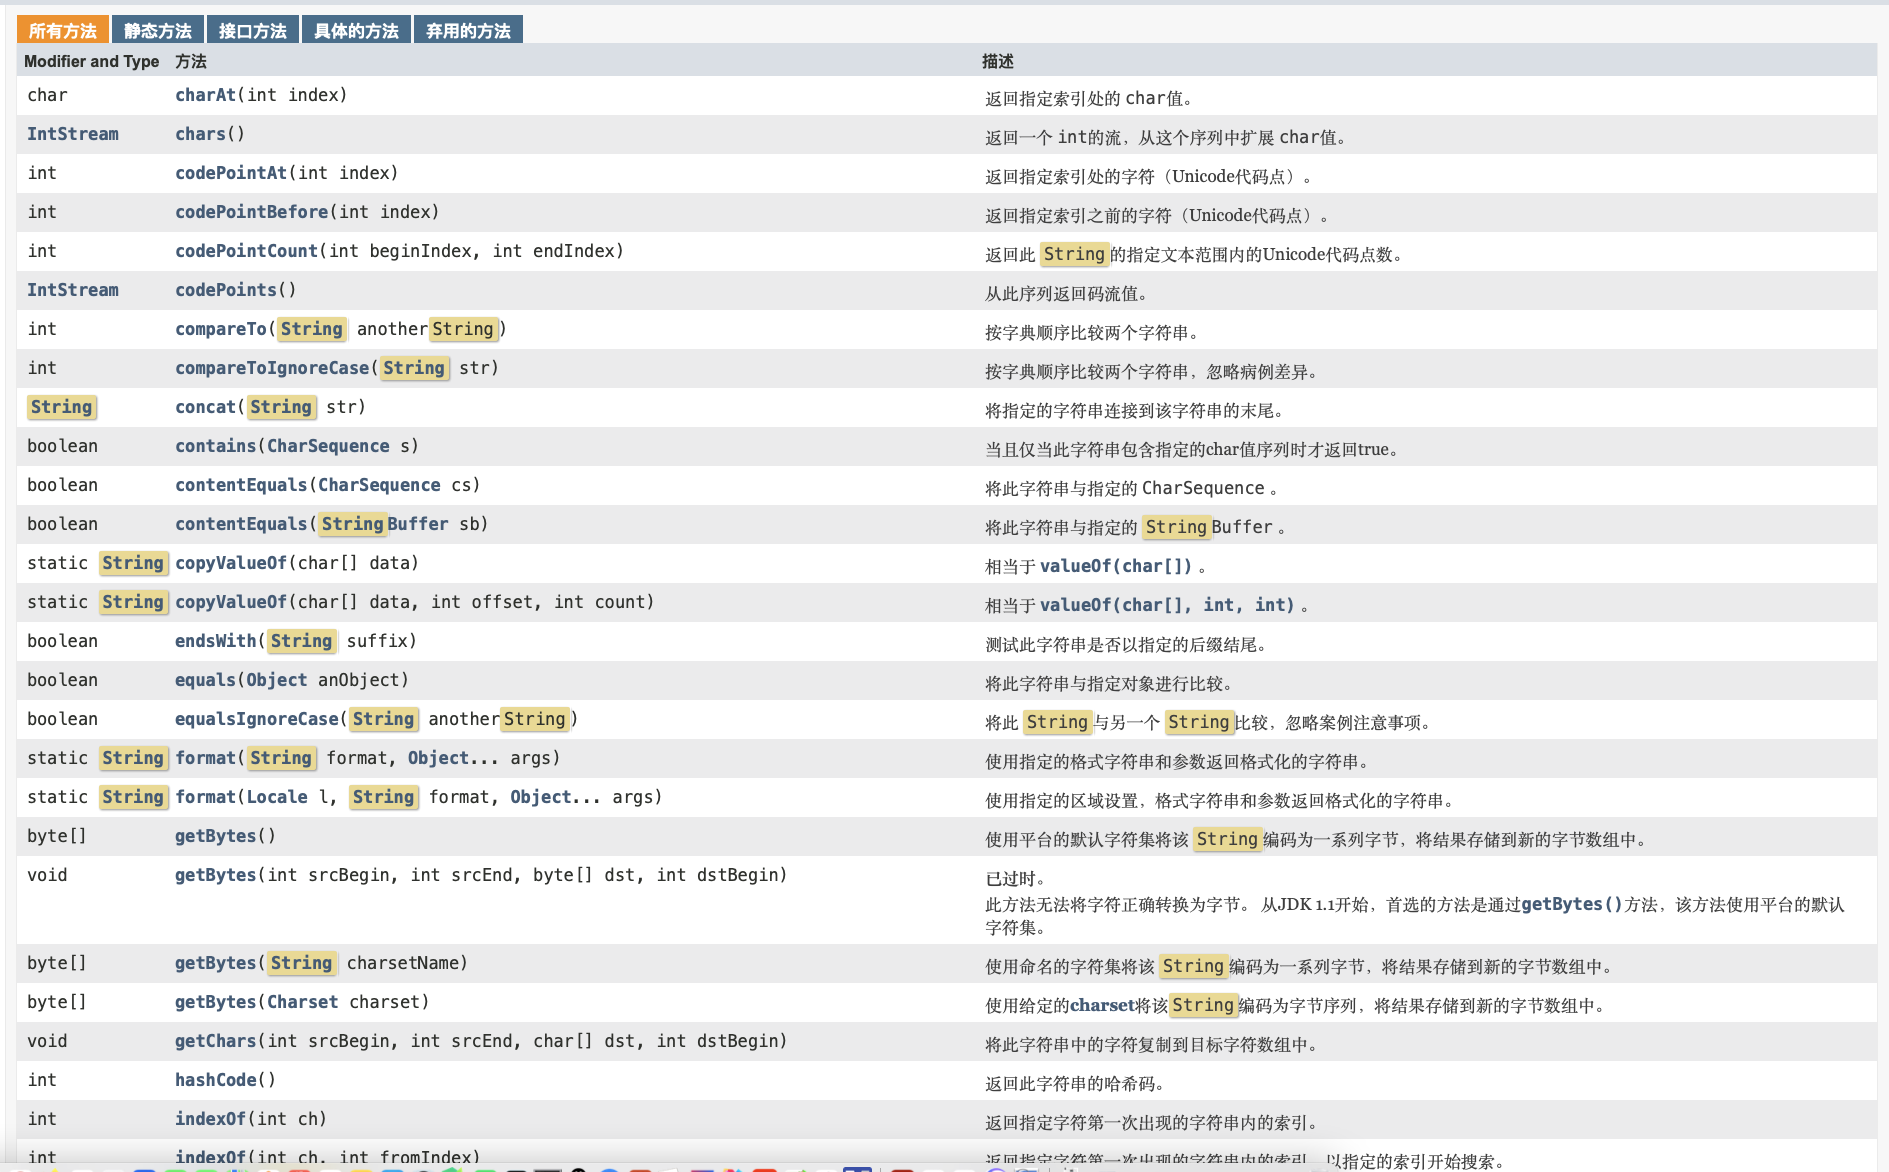Open the codePointCount method link
Image resolution: width=1889 pixels, height=1172 pixels.
click(x=246, y=251)
